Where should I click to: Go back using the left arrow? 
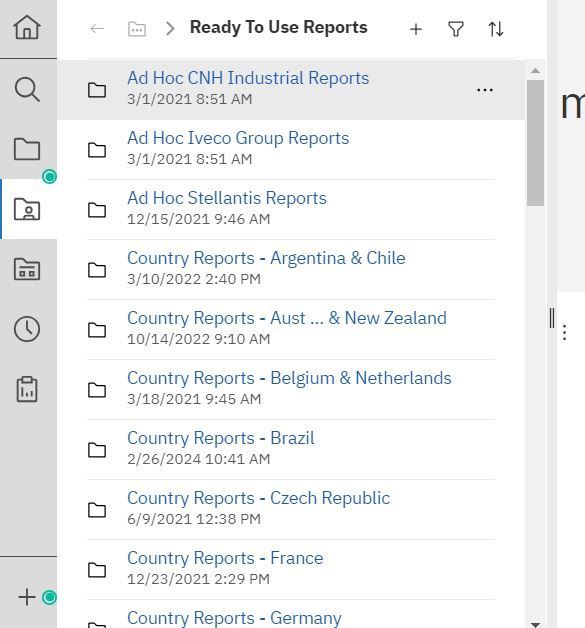[97, 29]
